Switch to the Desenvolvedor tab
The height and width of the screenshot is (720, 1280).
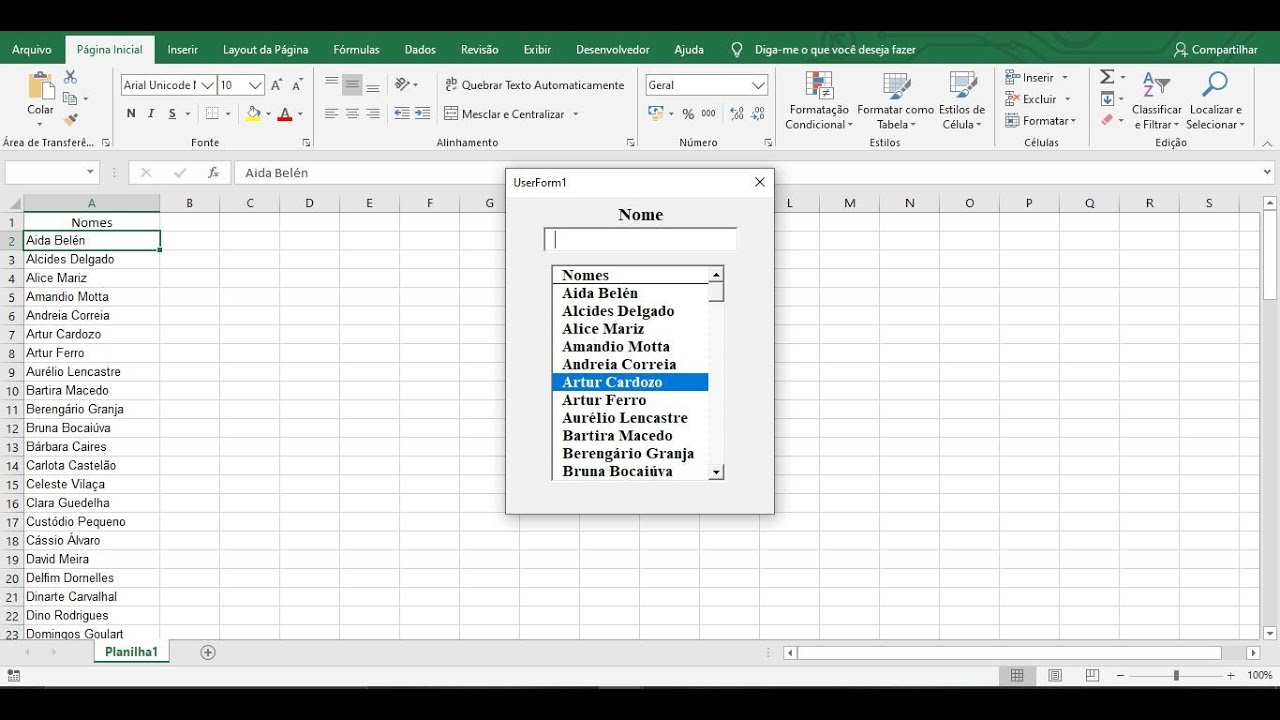[x=613, y=49]
